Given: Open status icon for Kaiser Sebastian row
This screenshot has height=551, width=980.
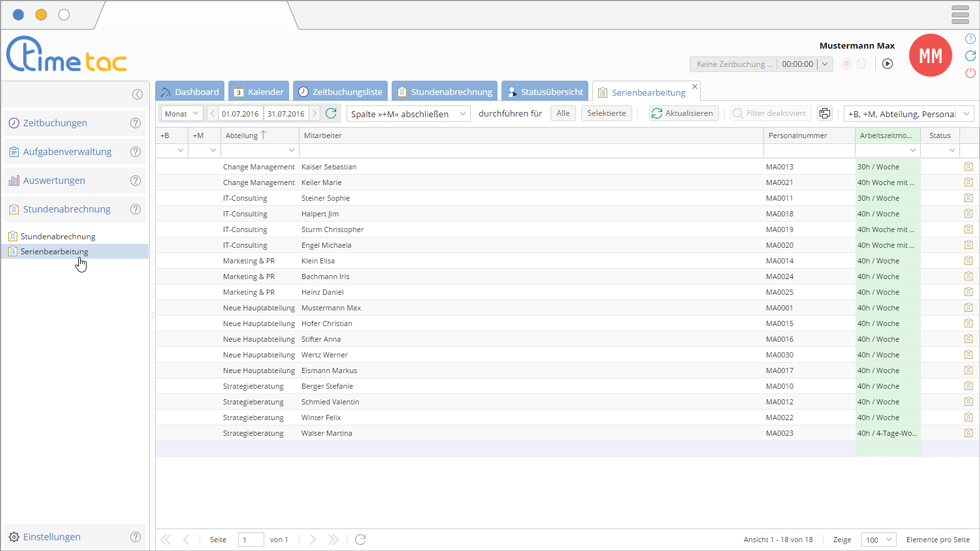Looking at the screenshot, I should [x=968, y=167].
